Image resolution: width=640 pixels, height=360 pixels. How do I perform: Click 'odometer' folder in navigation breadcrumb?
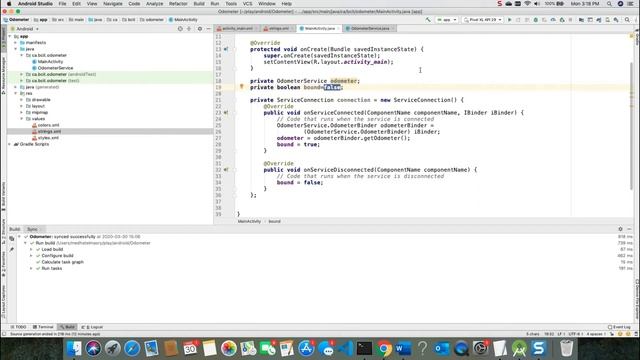point(151,20)
